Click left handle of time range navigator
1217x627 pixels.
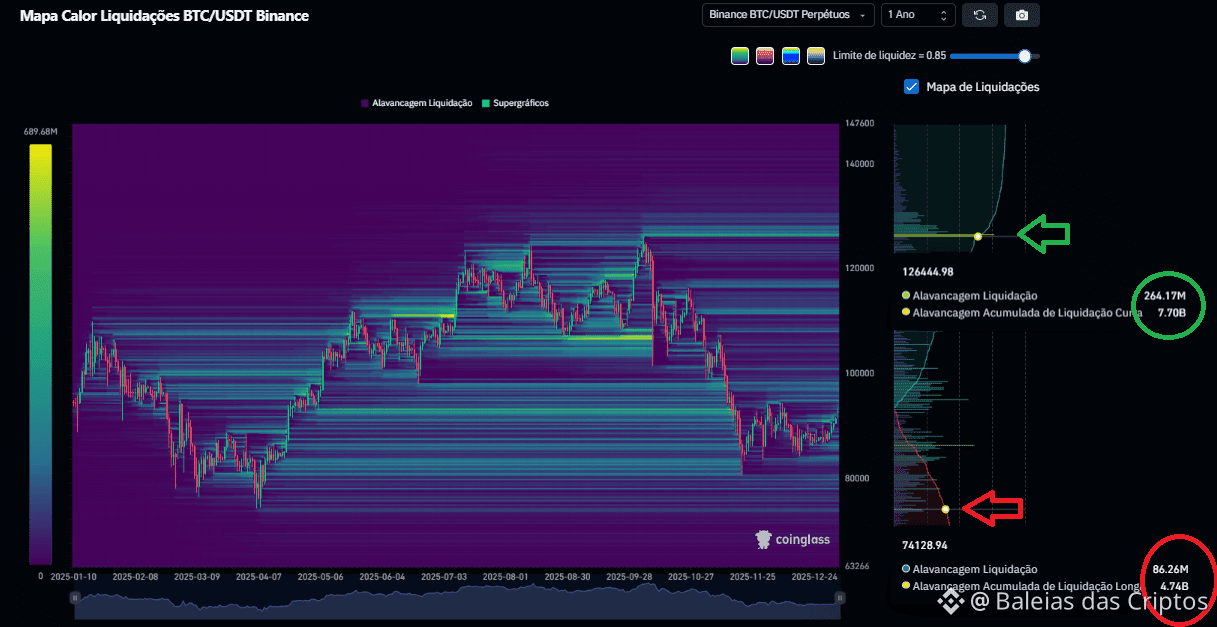click(75, 598)
